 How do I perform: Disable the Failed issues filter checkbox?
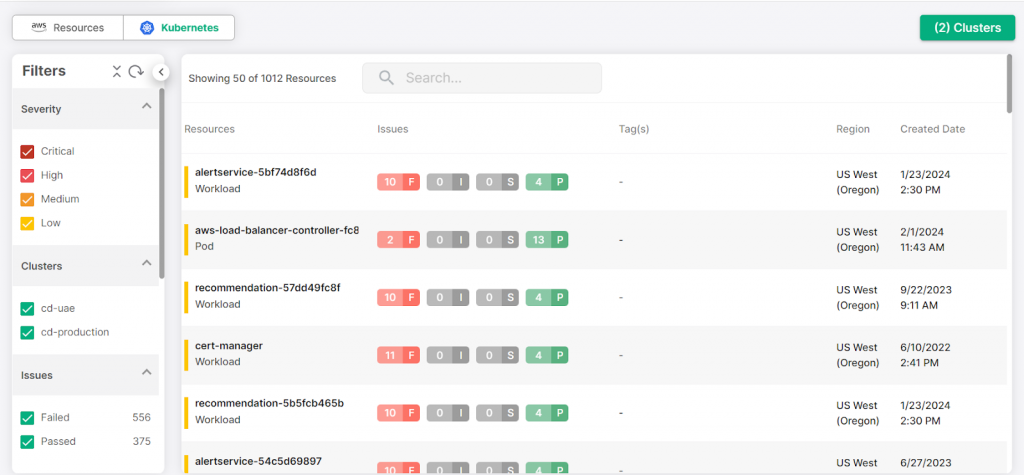(x=28, y=418)
